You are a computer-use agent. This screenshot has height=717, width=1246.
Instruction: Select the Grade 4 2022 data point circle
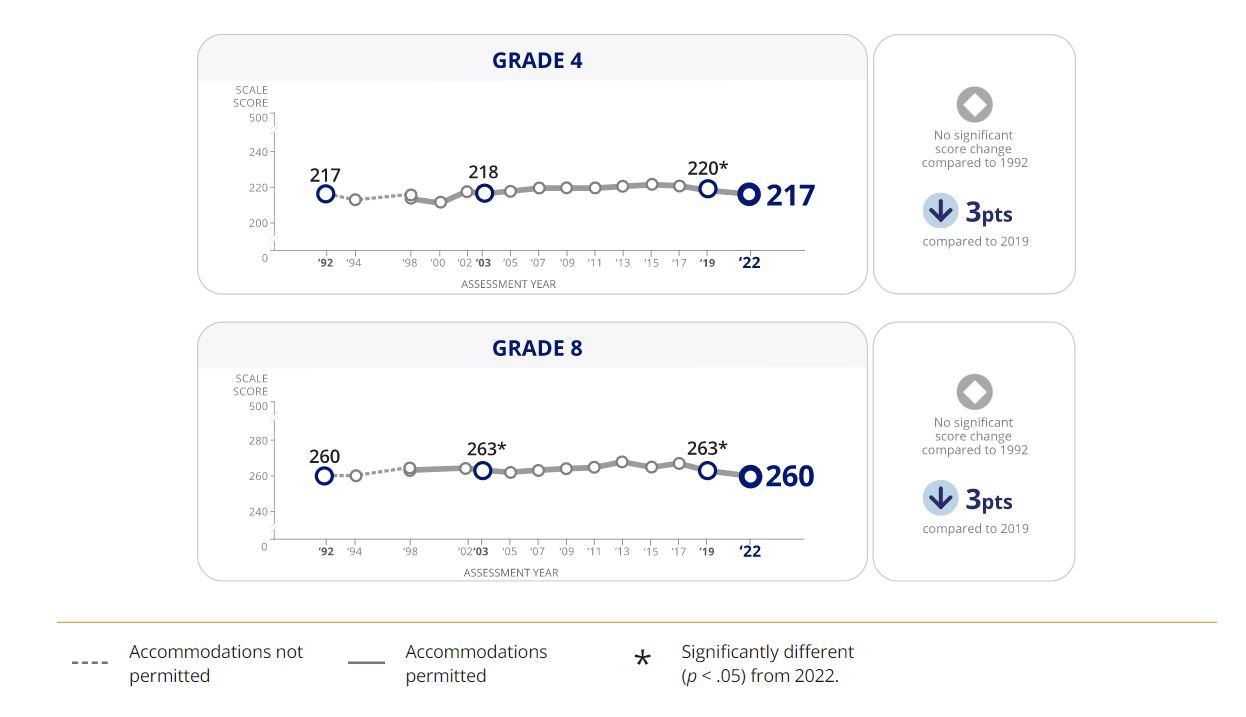748,195
